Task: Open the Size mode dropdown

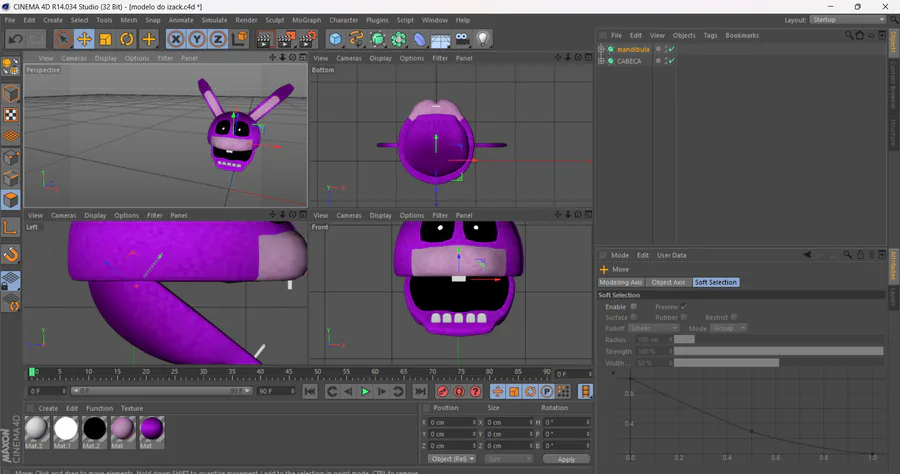Action: tap(509, 459)
